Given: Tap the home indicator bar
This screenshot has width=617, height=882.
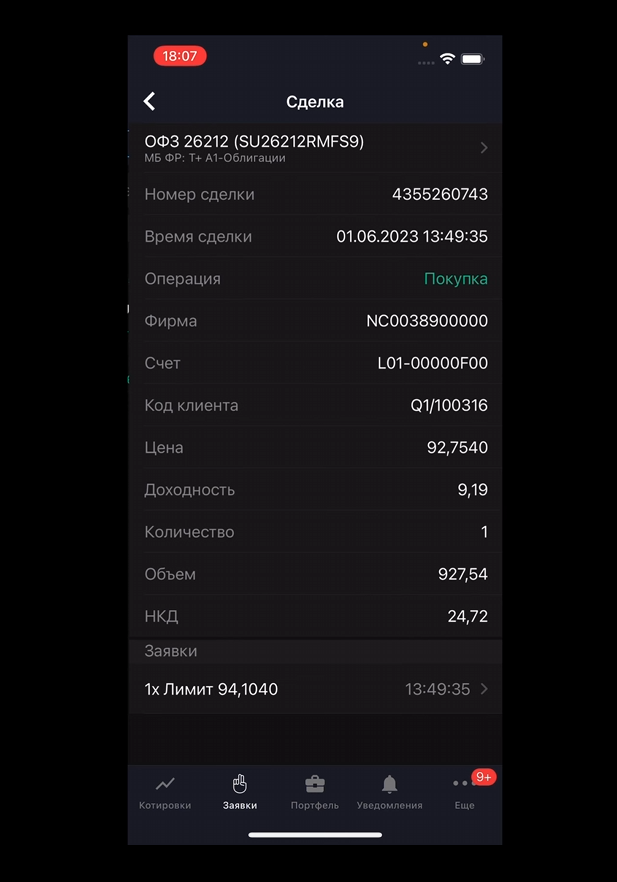Looking at the screenshot, I should pyautogui.click(x=315, y=834).
